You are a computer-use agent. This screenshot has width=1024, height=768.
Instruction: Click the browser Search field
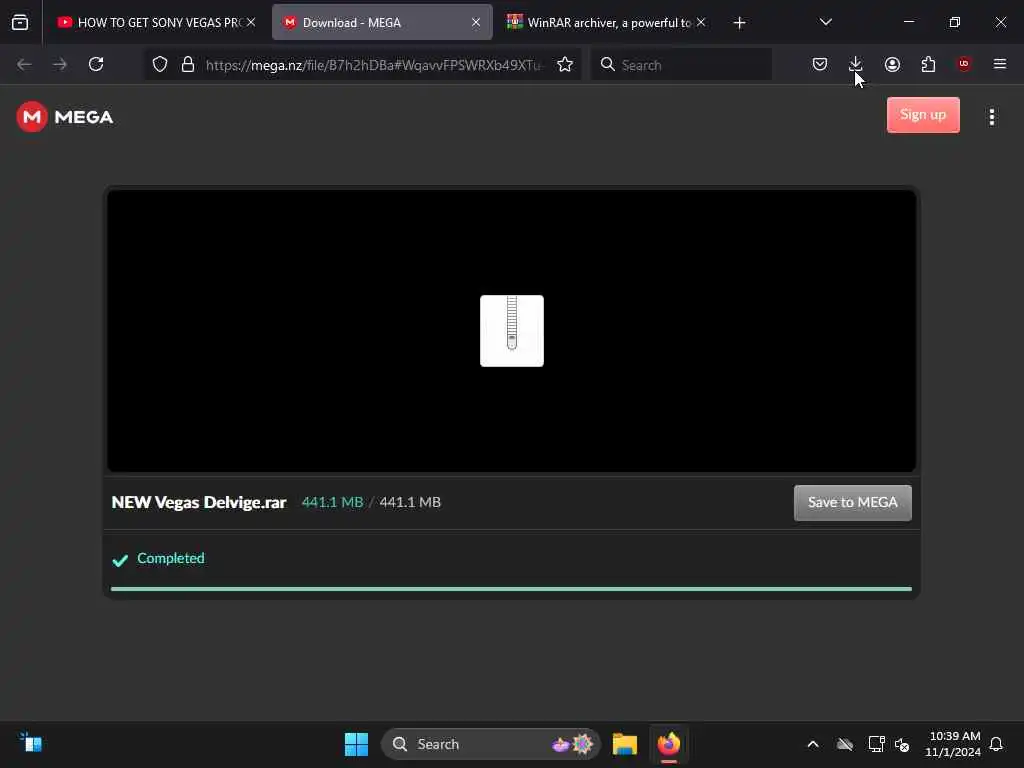[681, 65]
